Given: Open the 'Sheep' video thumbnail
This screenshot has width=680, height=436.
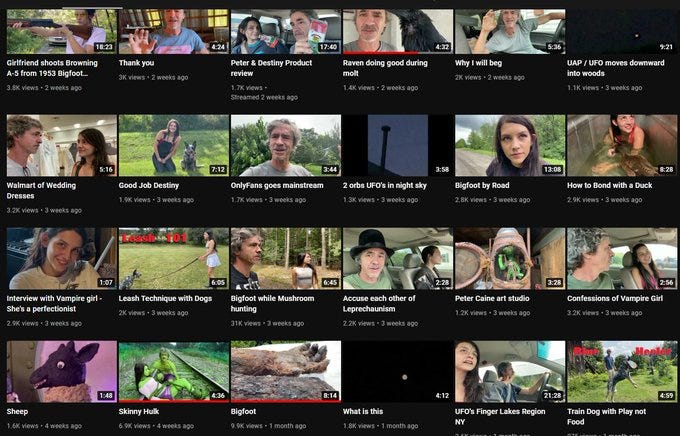Looking at the screenshot, I should (x=62, y=372).
